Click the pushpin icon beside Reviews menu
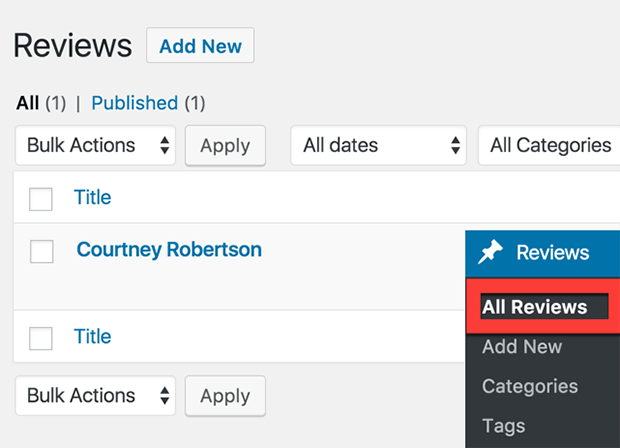Screen dimensions: 620x448 point(490,252)
